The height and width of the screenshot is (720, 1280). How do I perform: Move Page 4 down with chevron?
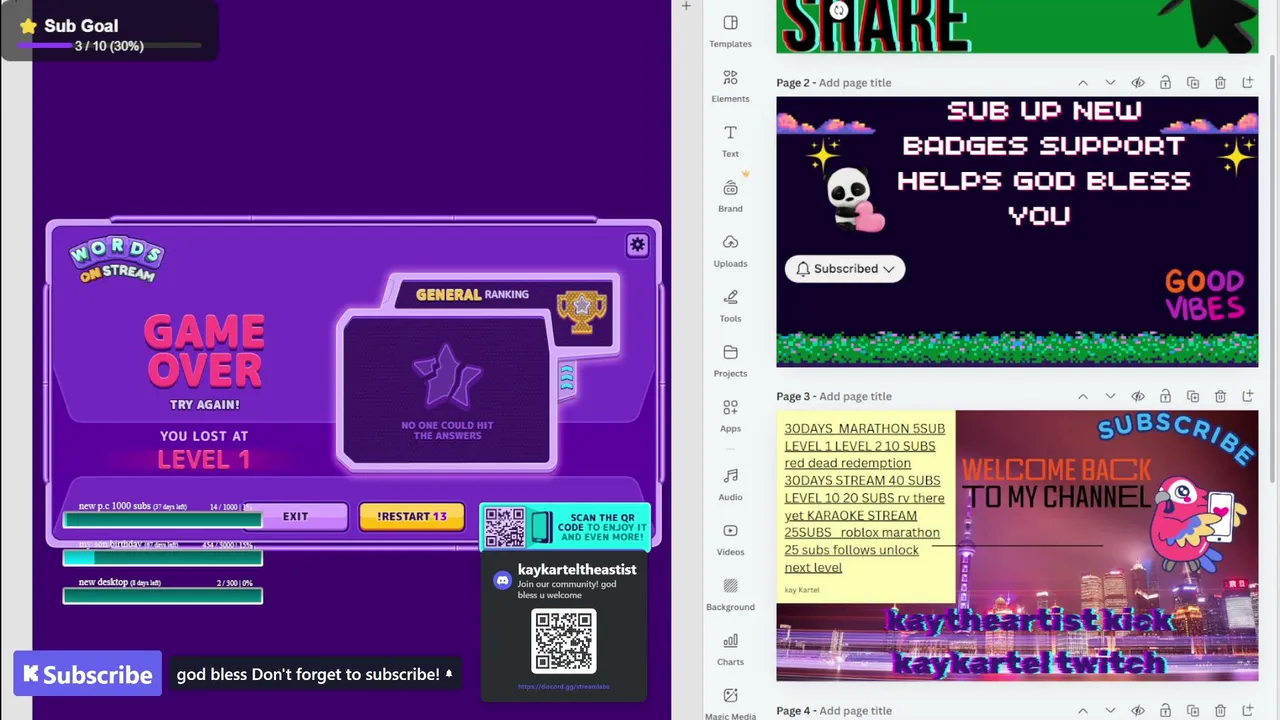point(1110,711)
